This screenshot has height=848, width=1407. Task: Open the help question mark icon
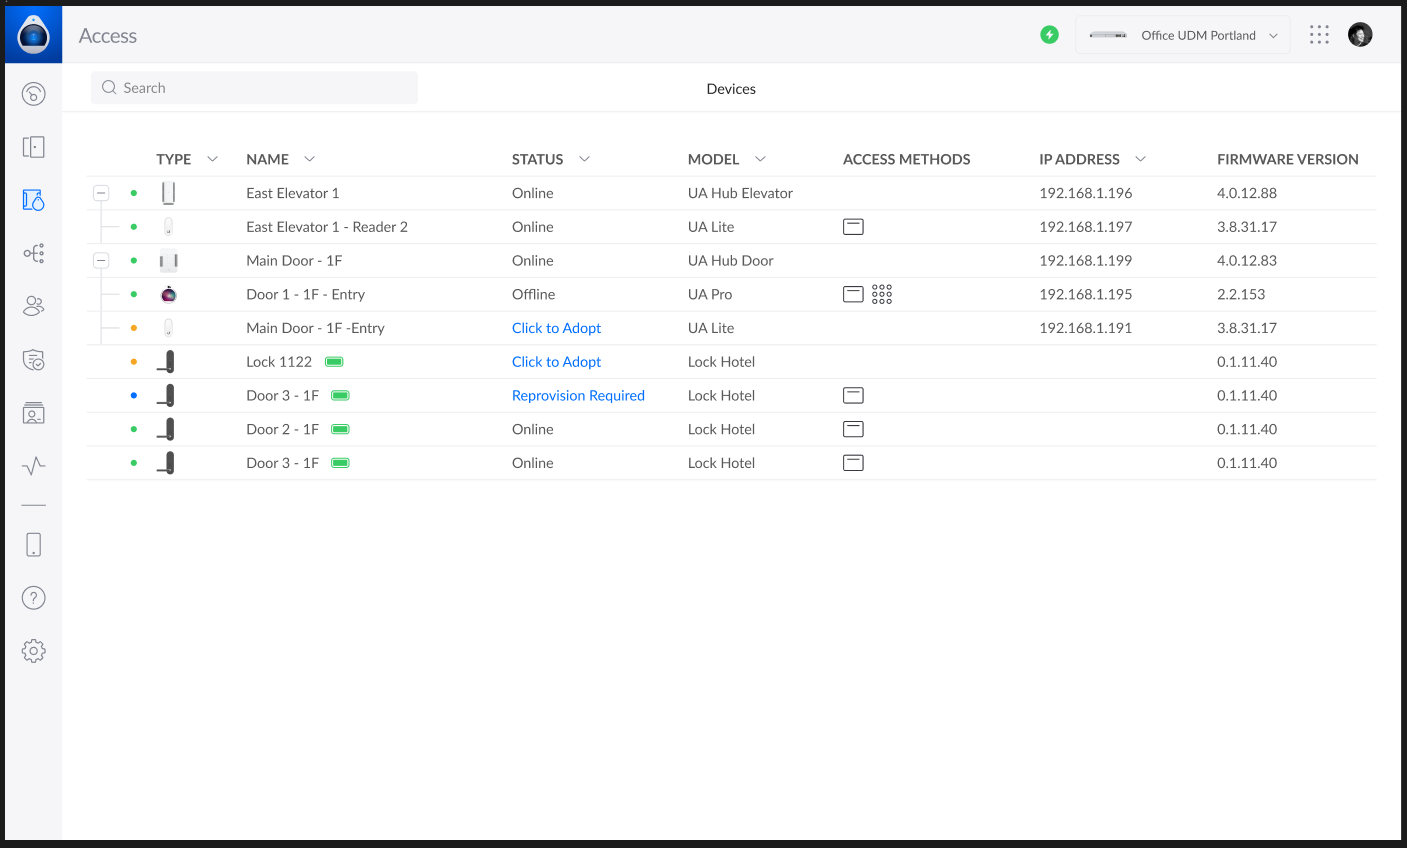33,598
